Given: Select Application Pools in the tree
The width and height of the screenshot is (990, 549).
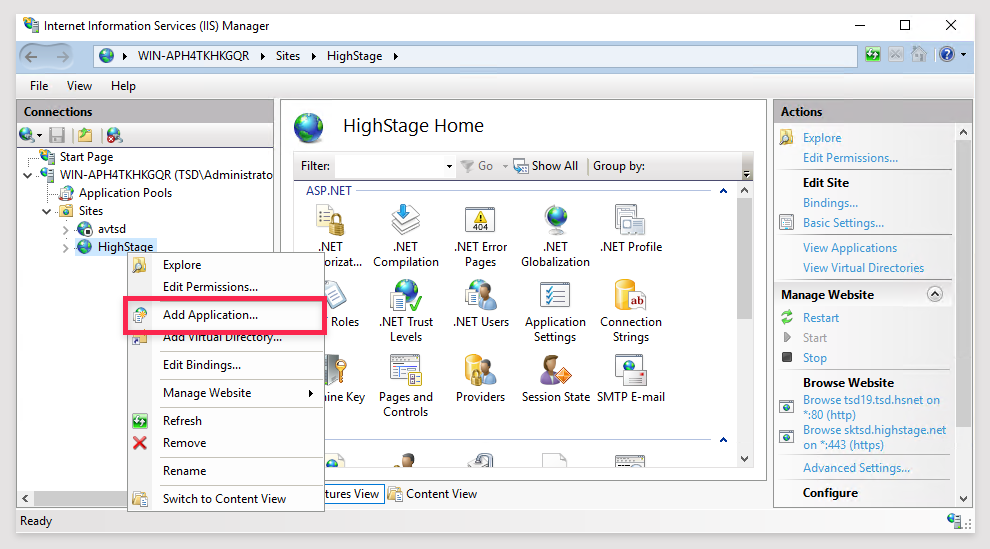Looking at the screenshot, I should click(x=125, y=193).
